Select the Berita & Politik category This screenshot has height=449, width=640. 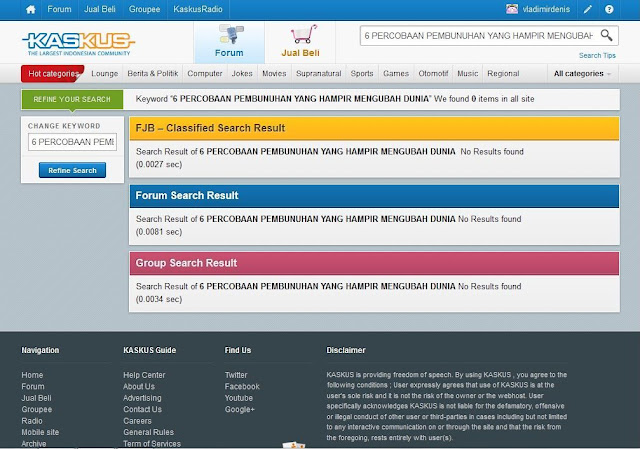tap(153, 74)
